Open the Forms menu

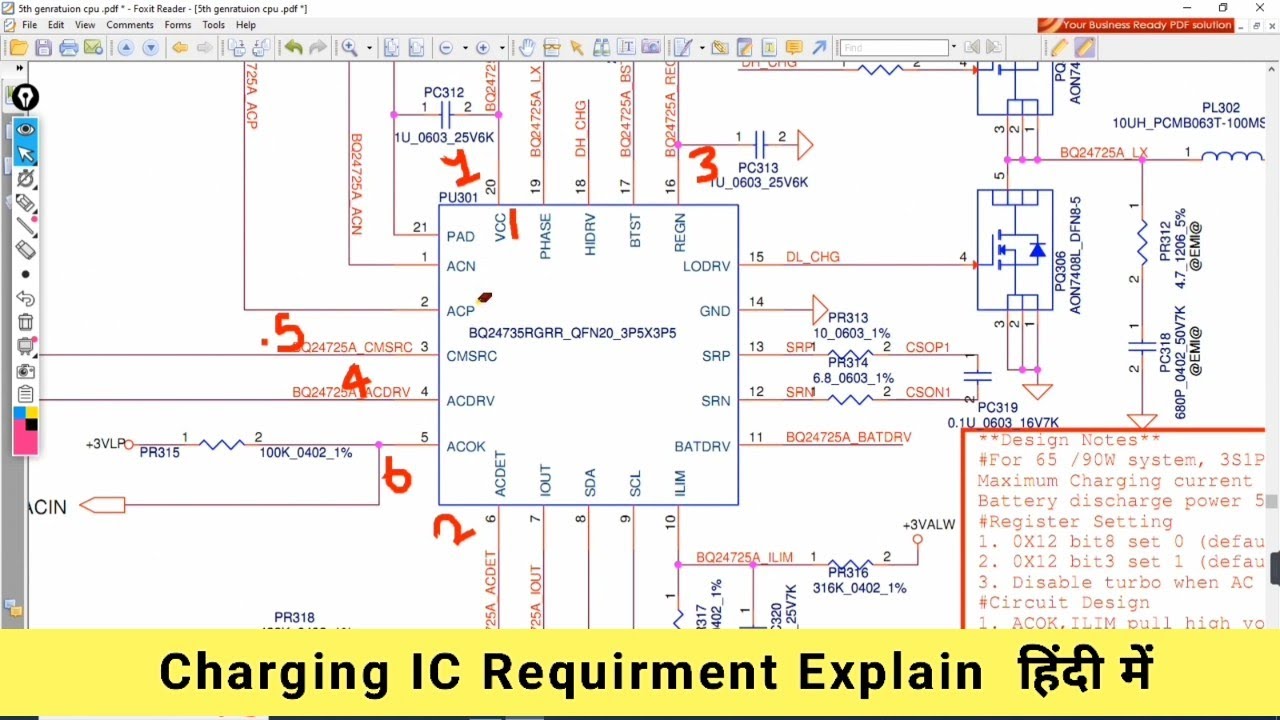pyautogui.click(x=178, y=25)
